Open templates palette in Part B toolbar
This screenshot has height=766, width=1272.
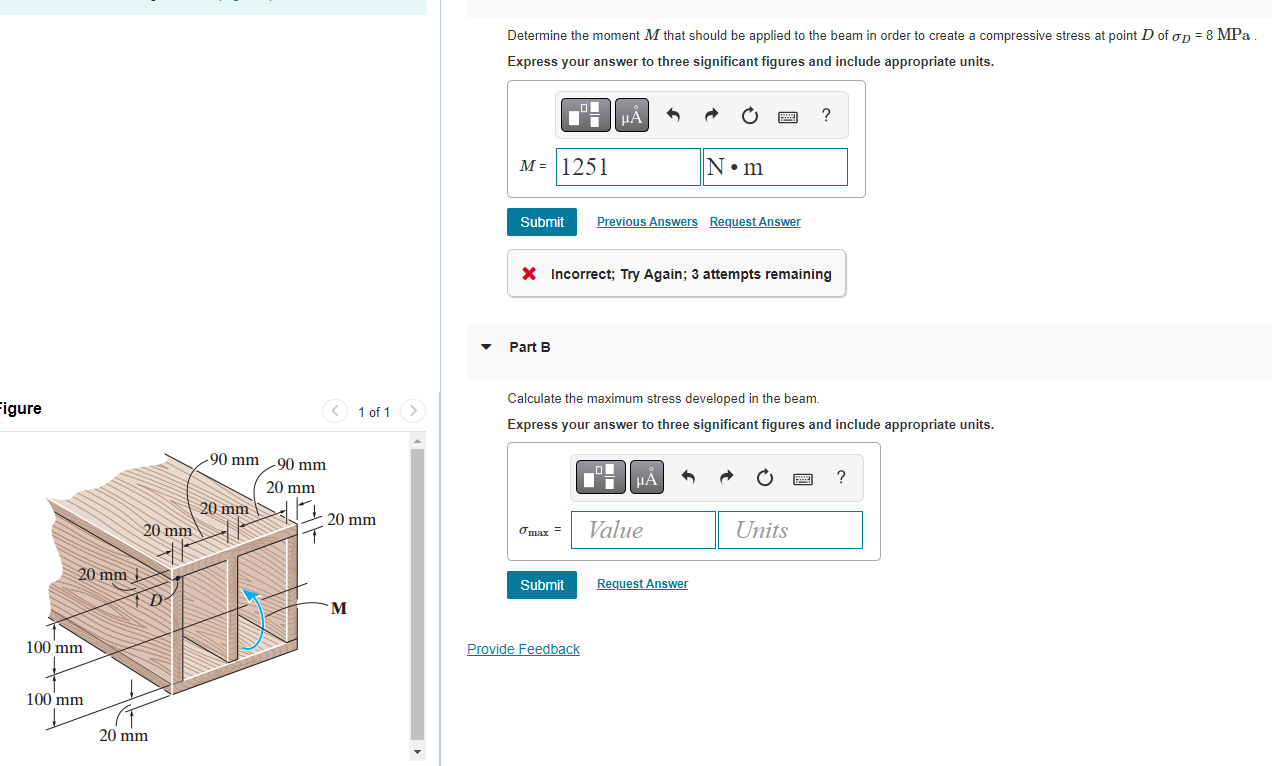click(x=601, y=478)
